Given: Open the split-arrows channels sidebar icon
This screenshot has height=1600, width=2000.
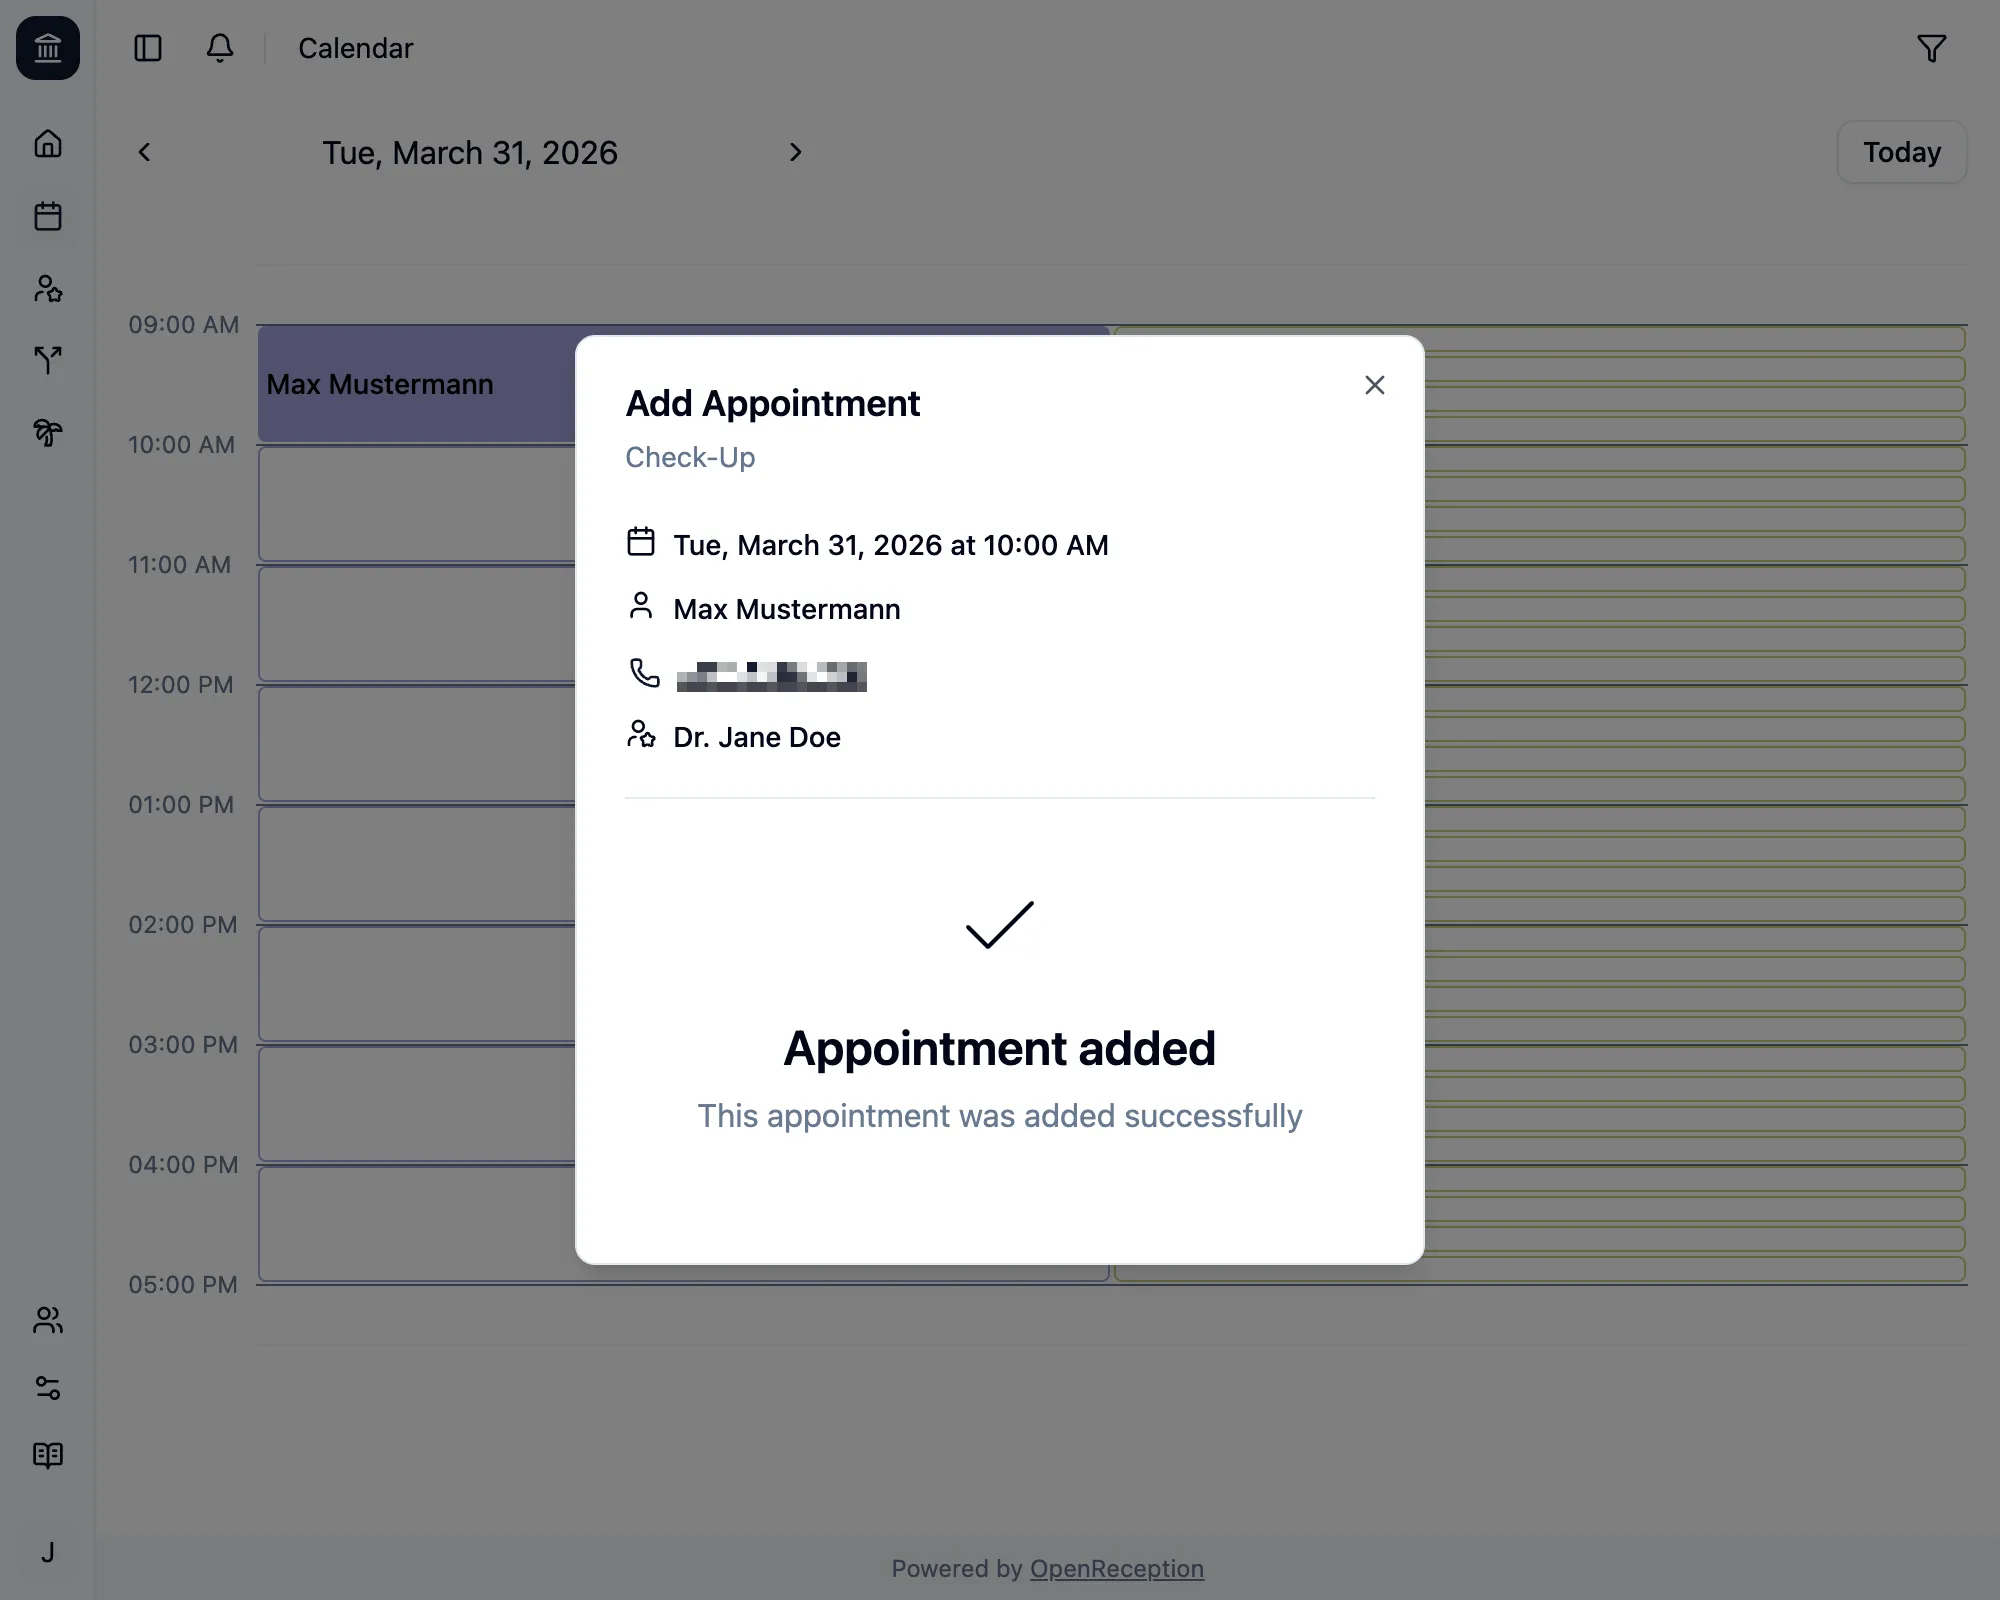Looking at the screenshot, I should coord(48,360).
